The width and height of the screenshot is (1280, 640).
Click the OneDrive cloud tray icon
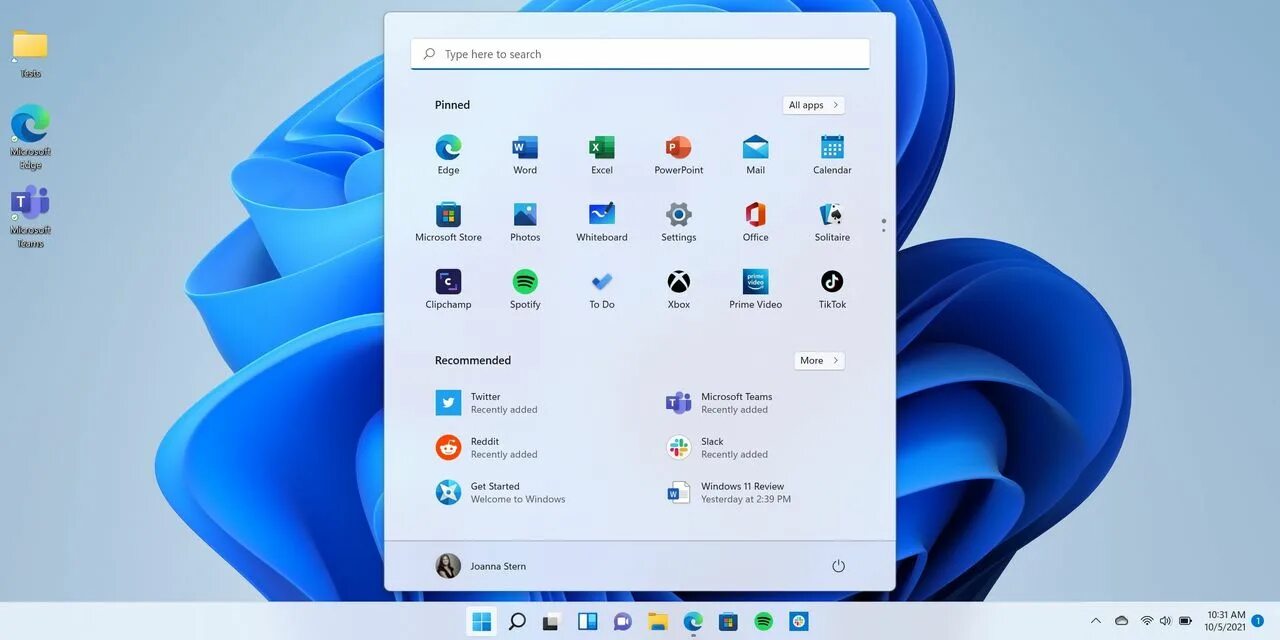[1121, 621]
